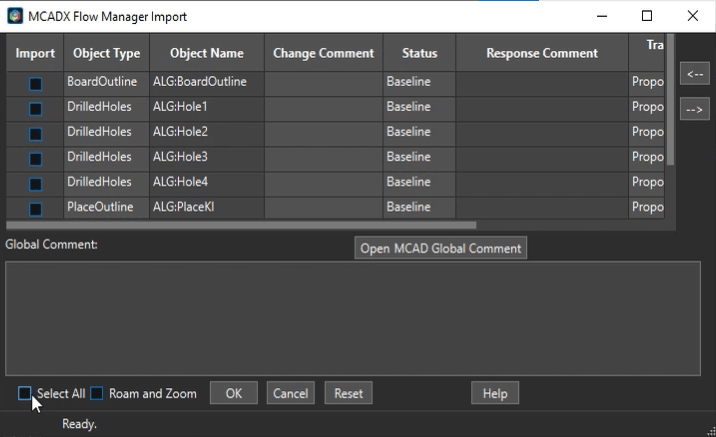The image size is (716, 437).
Task: Check Import box for ALG:Hole2 row
Action: click(x=35, y=134)
